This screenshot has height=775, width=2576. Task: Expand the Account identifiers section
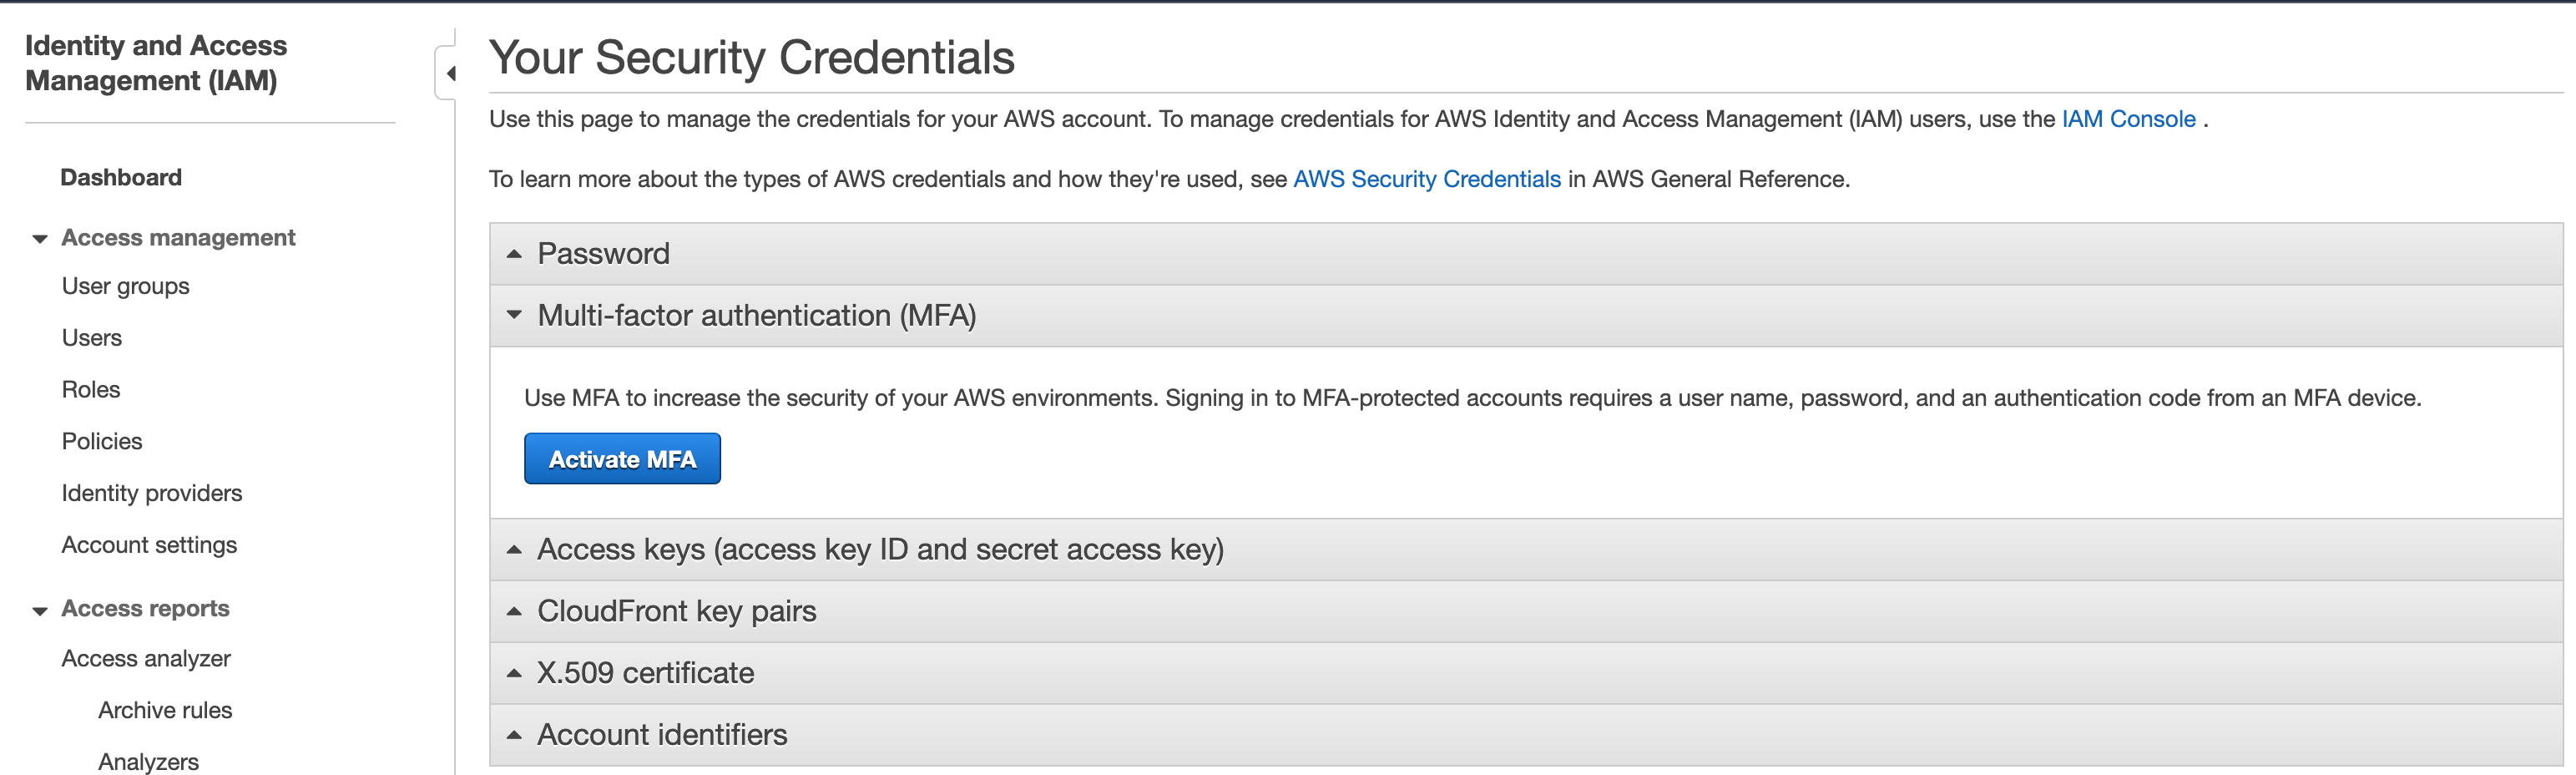point(1526,735)
